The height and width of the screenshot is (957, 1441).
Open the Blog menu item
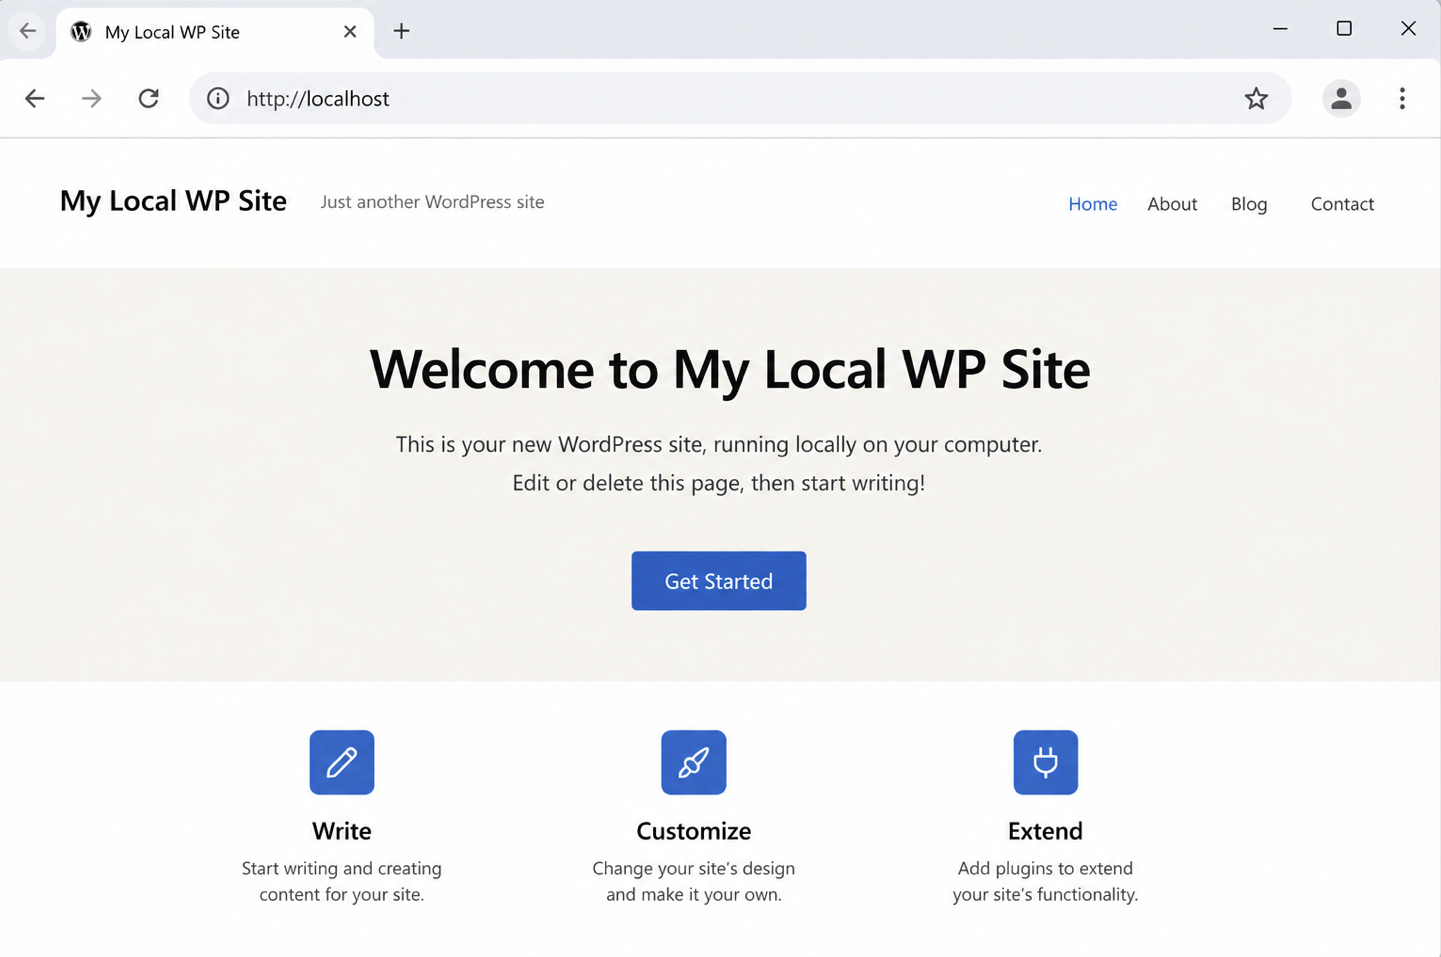[x=1249, y=204]
